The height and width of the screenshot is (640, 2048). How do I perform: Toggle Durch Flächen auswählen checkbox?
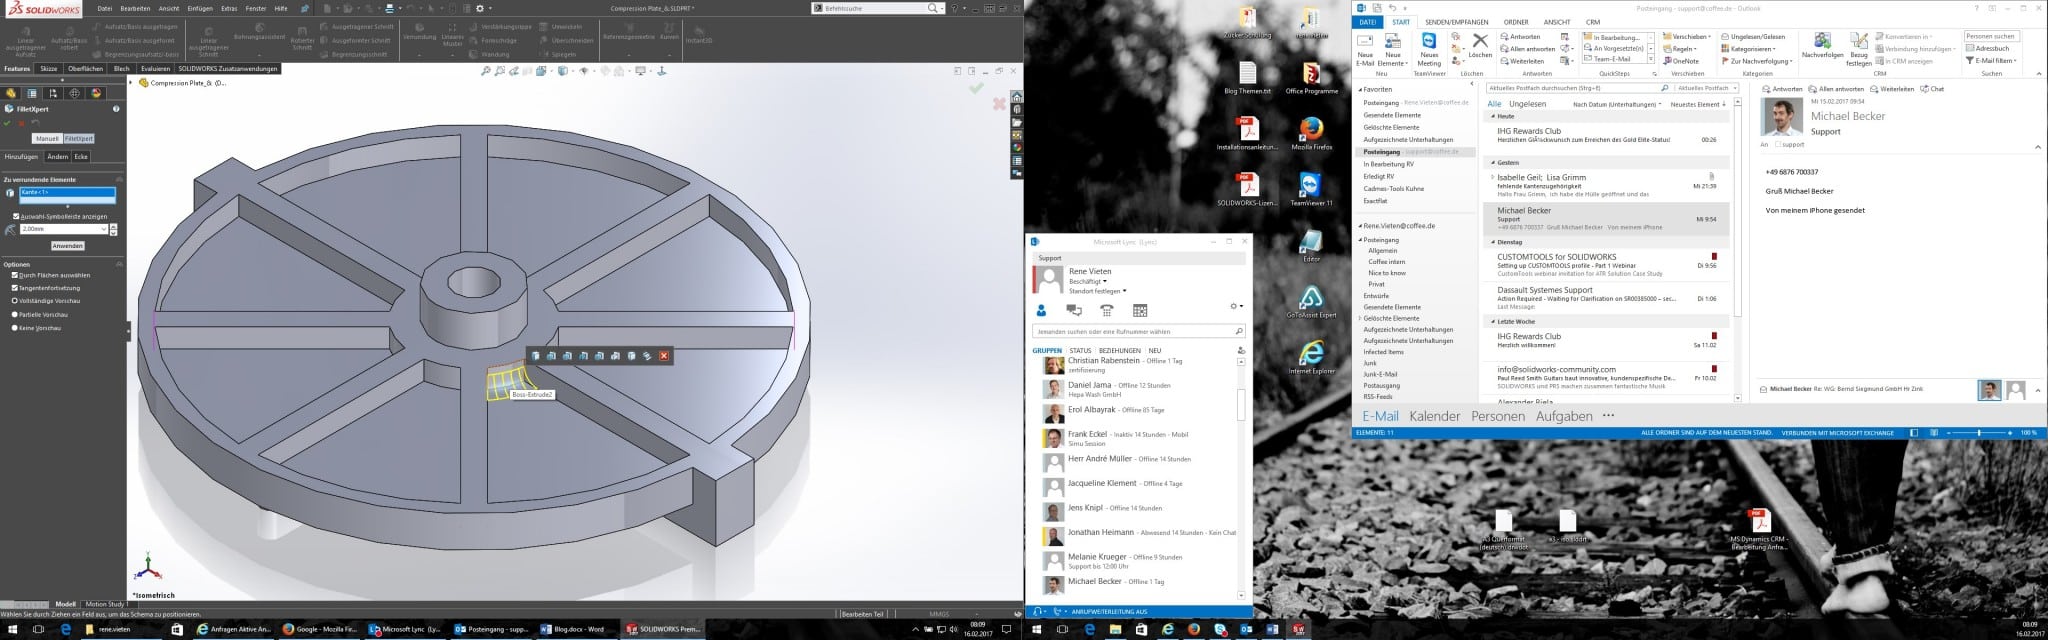click(15, 275)
